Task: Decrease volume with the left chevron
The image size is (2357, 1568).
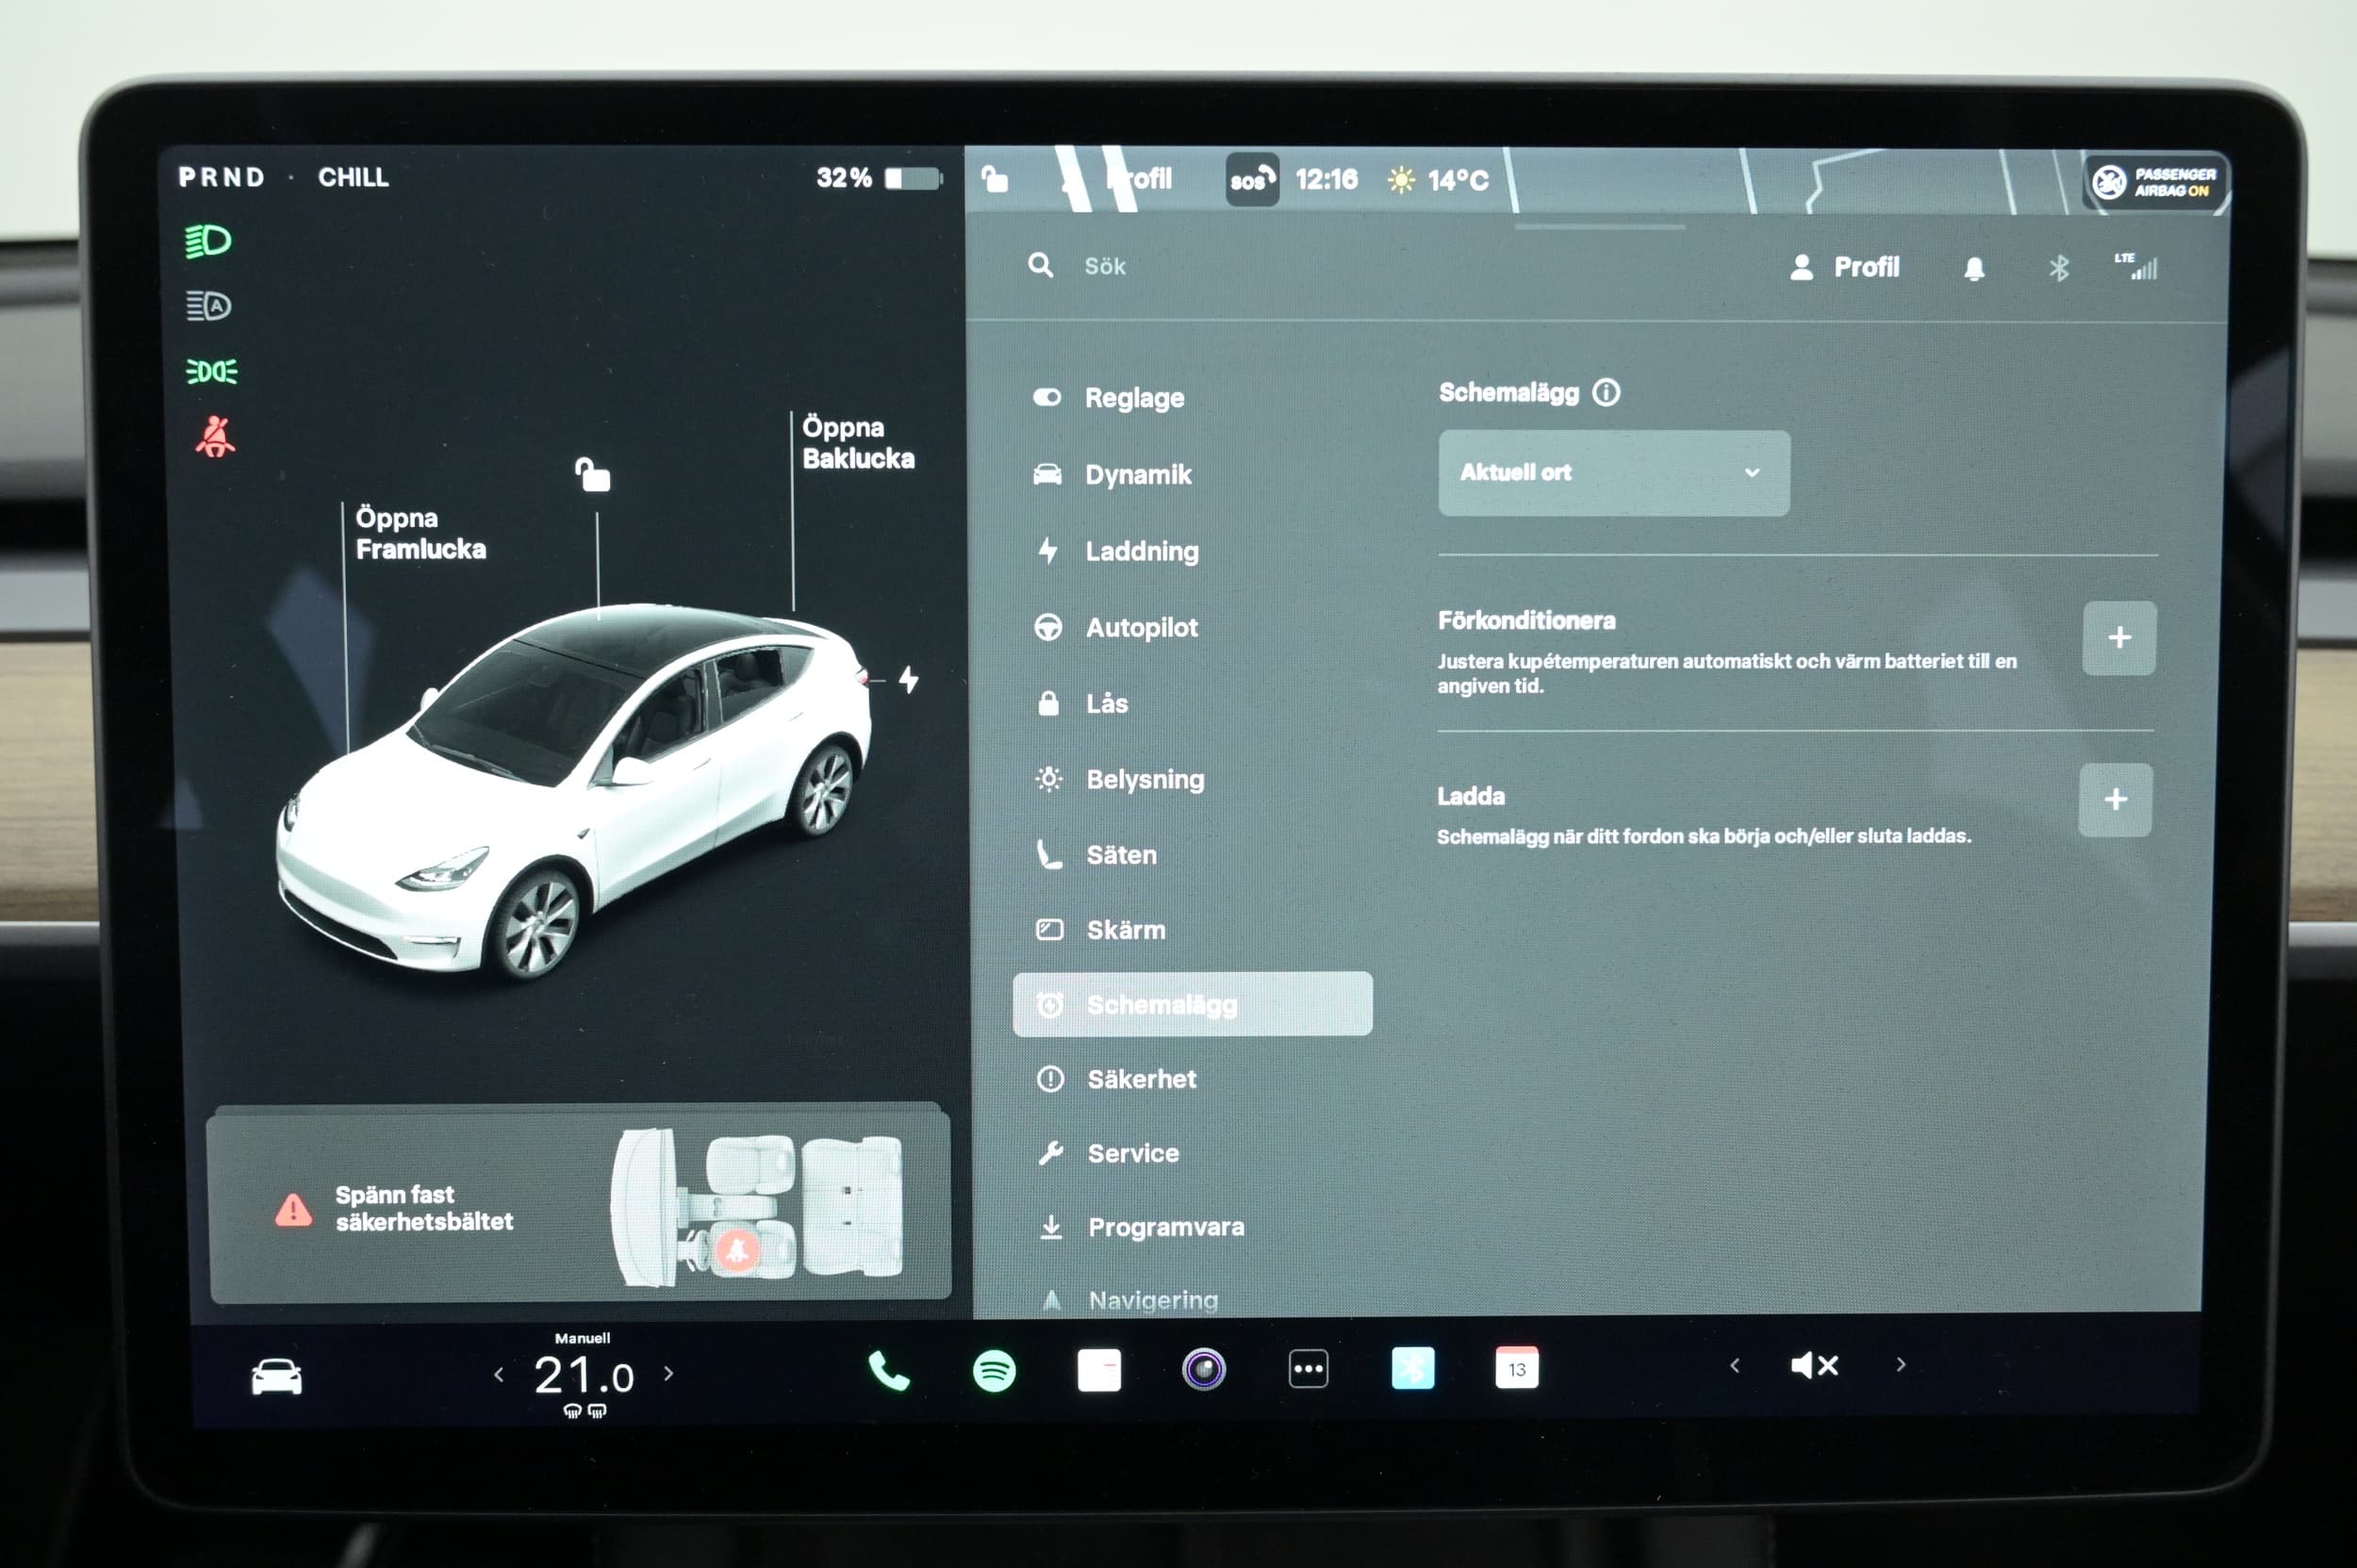Action: [1735, 1365]
